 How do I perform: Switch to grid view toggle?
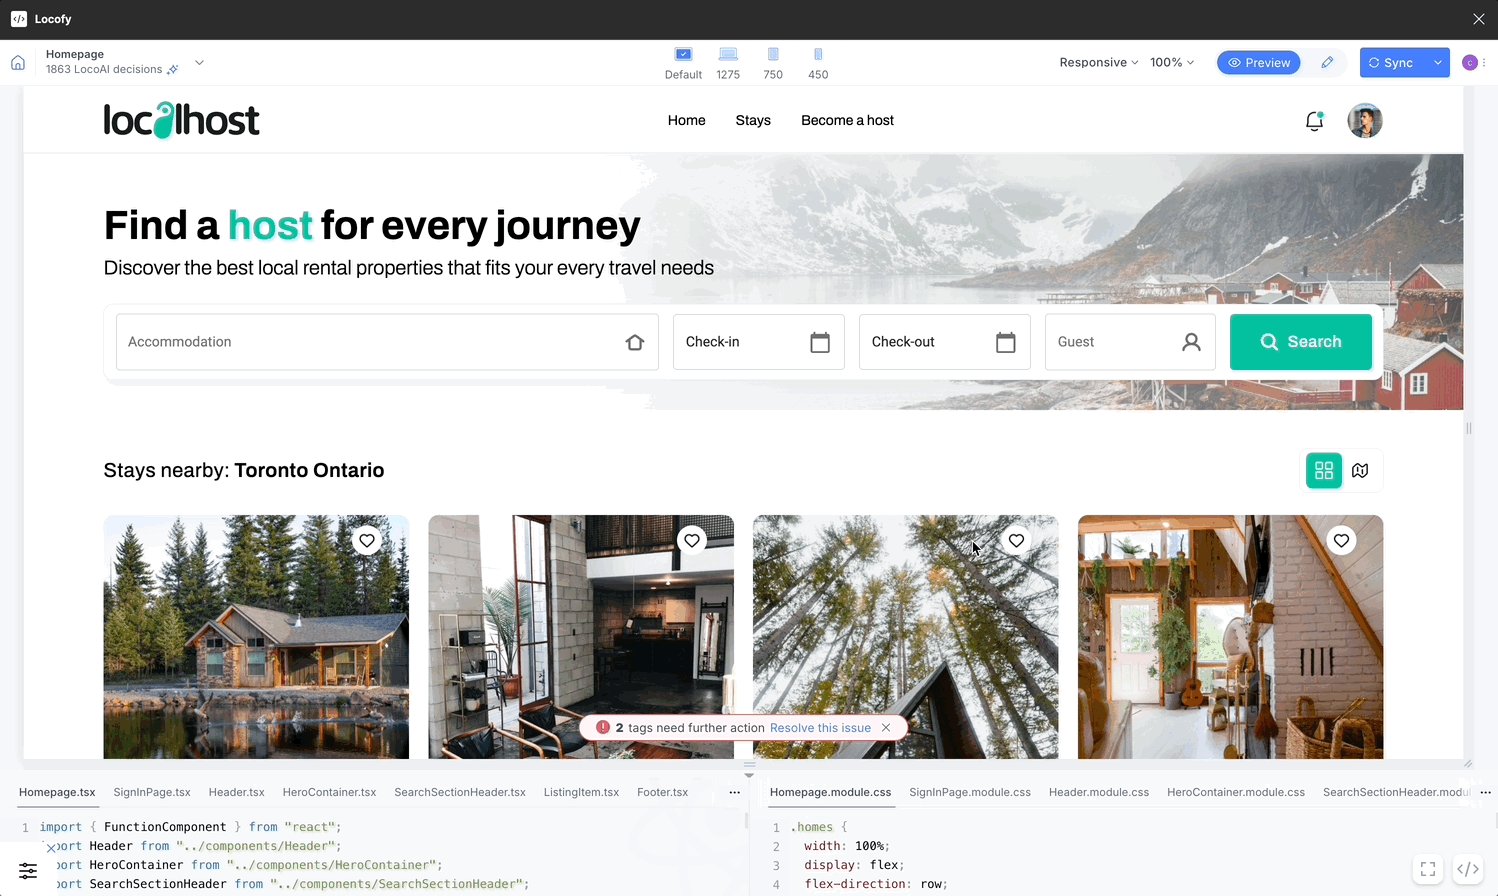pos(1324,470)
